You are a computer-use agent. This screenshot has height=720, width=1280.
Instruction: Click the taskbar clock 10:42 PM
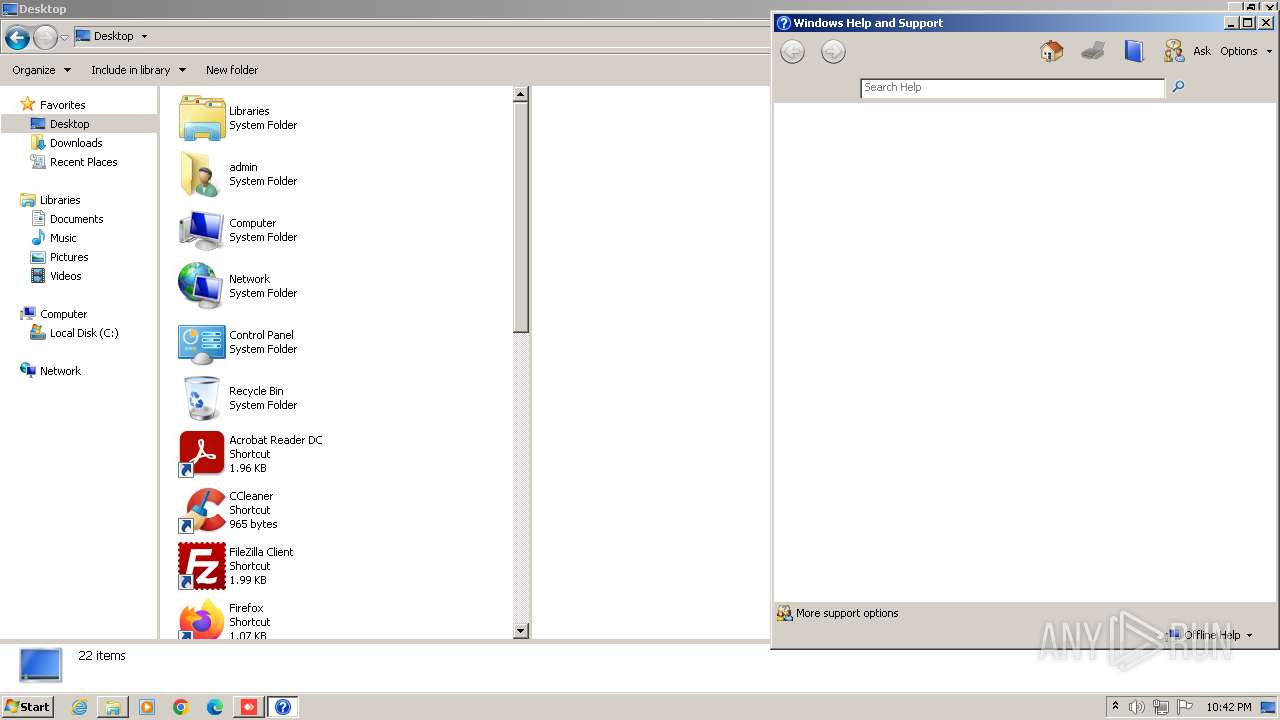coord(1229,707)
